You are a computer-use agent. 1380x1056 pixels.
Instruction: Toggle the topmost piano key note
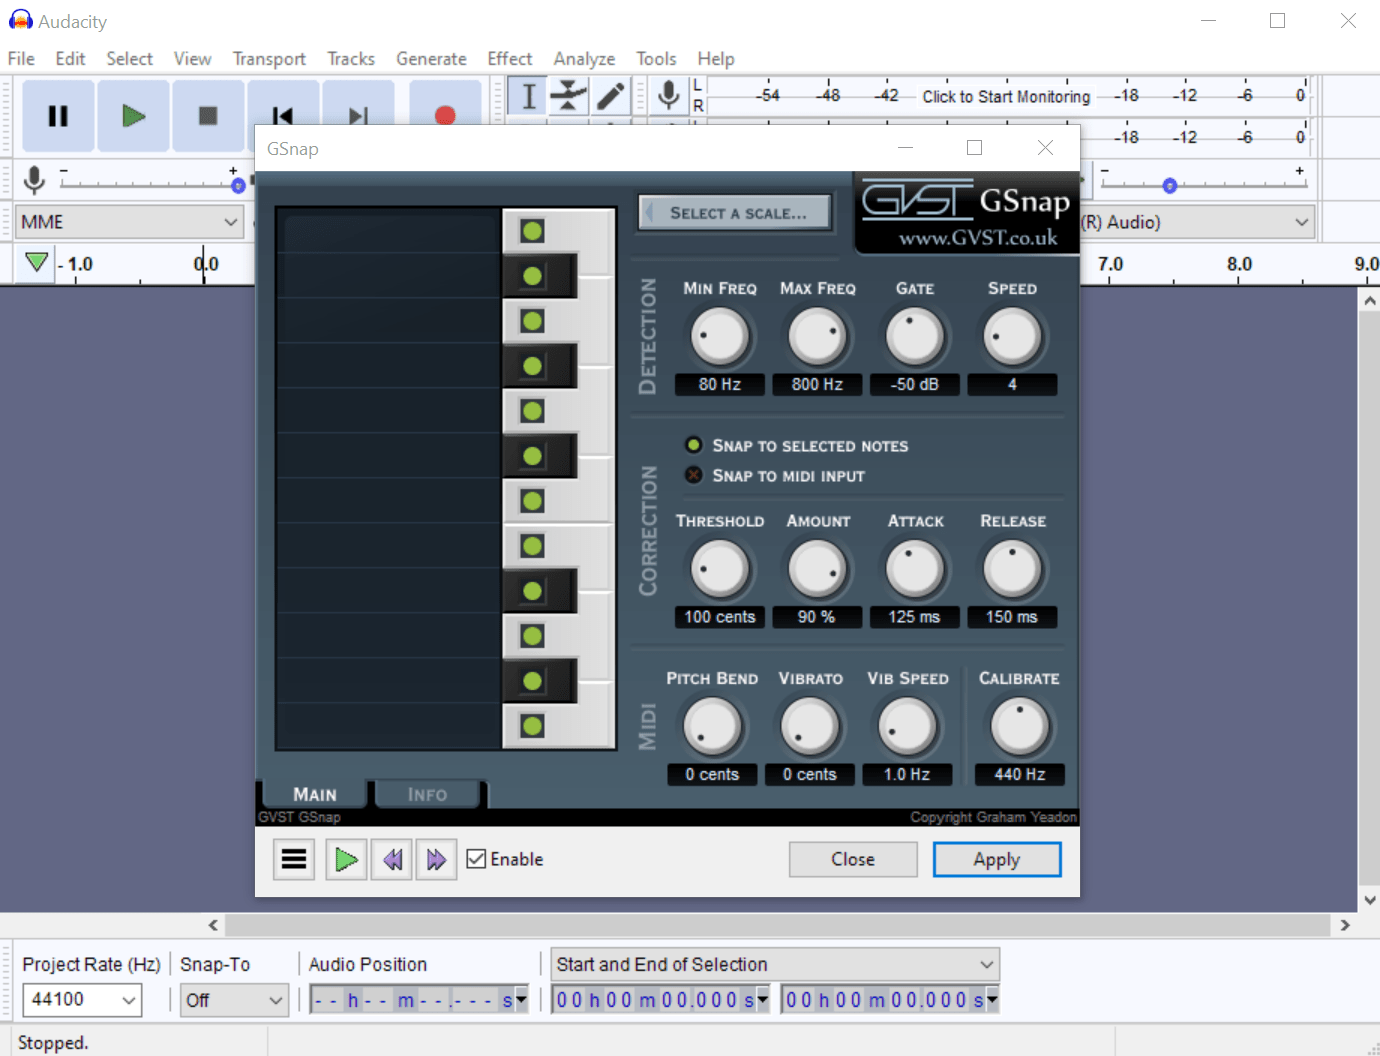tap(532, 231)
